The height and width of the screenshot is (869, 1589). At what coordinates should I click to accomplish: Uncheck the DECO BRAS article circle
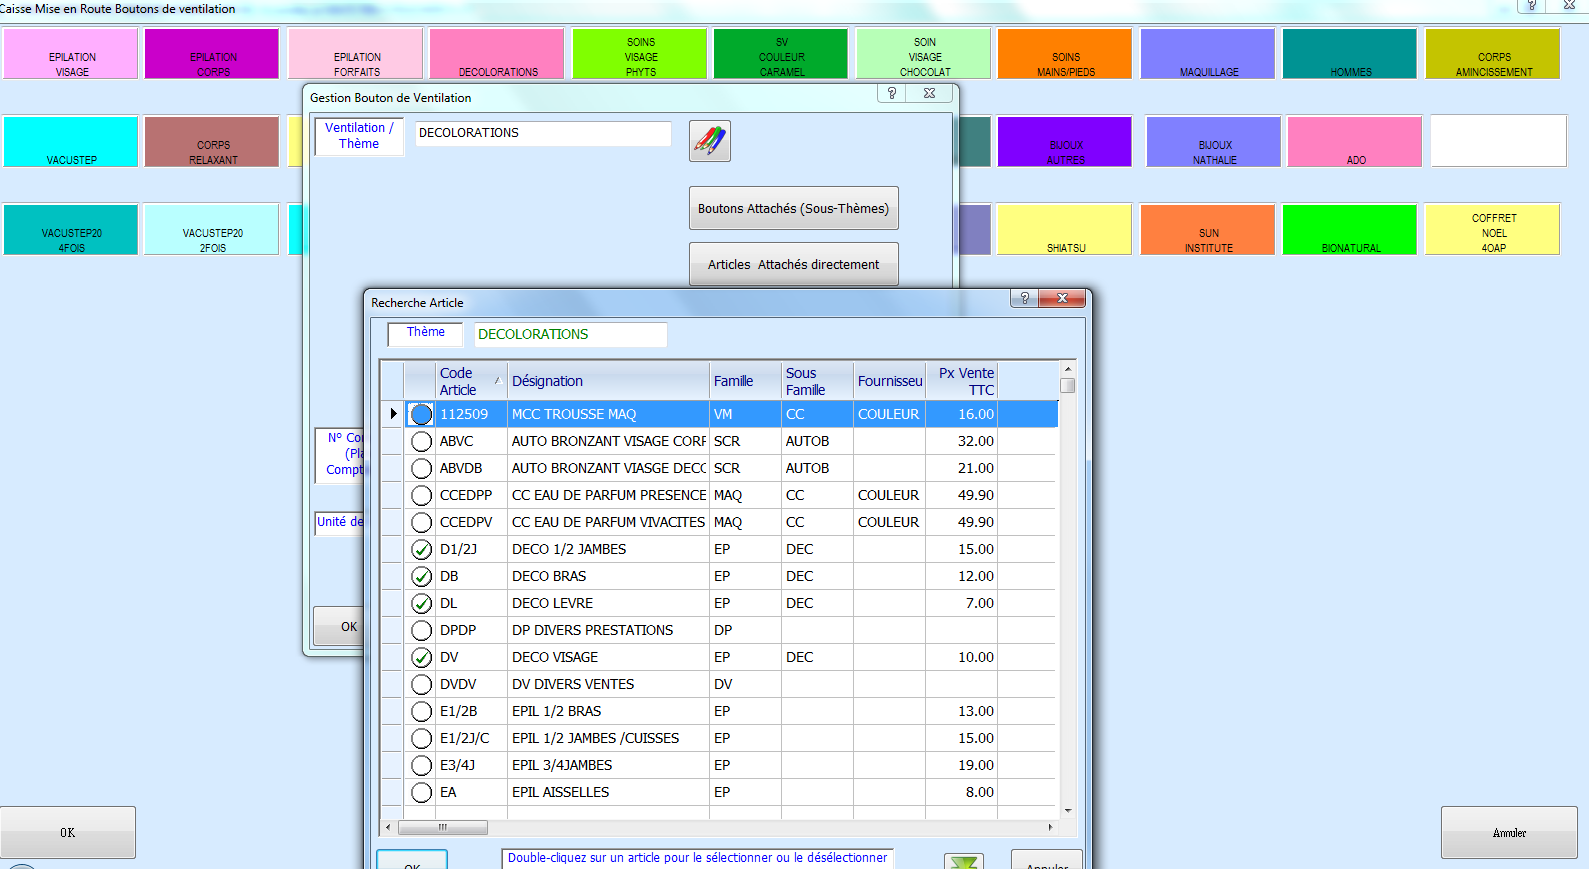pyautogui.click(x=422, y=577)
